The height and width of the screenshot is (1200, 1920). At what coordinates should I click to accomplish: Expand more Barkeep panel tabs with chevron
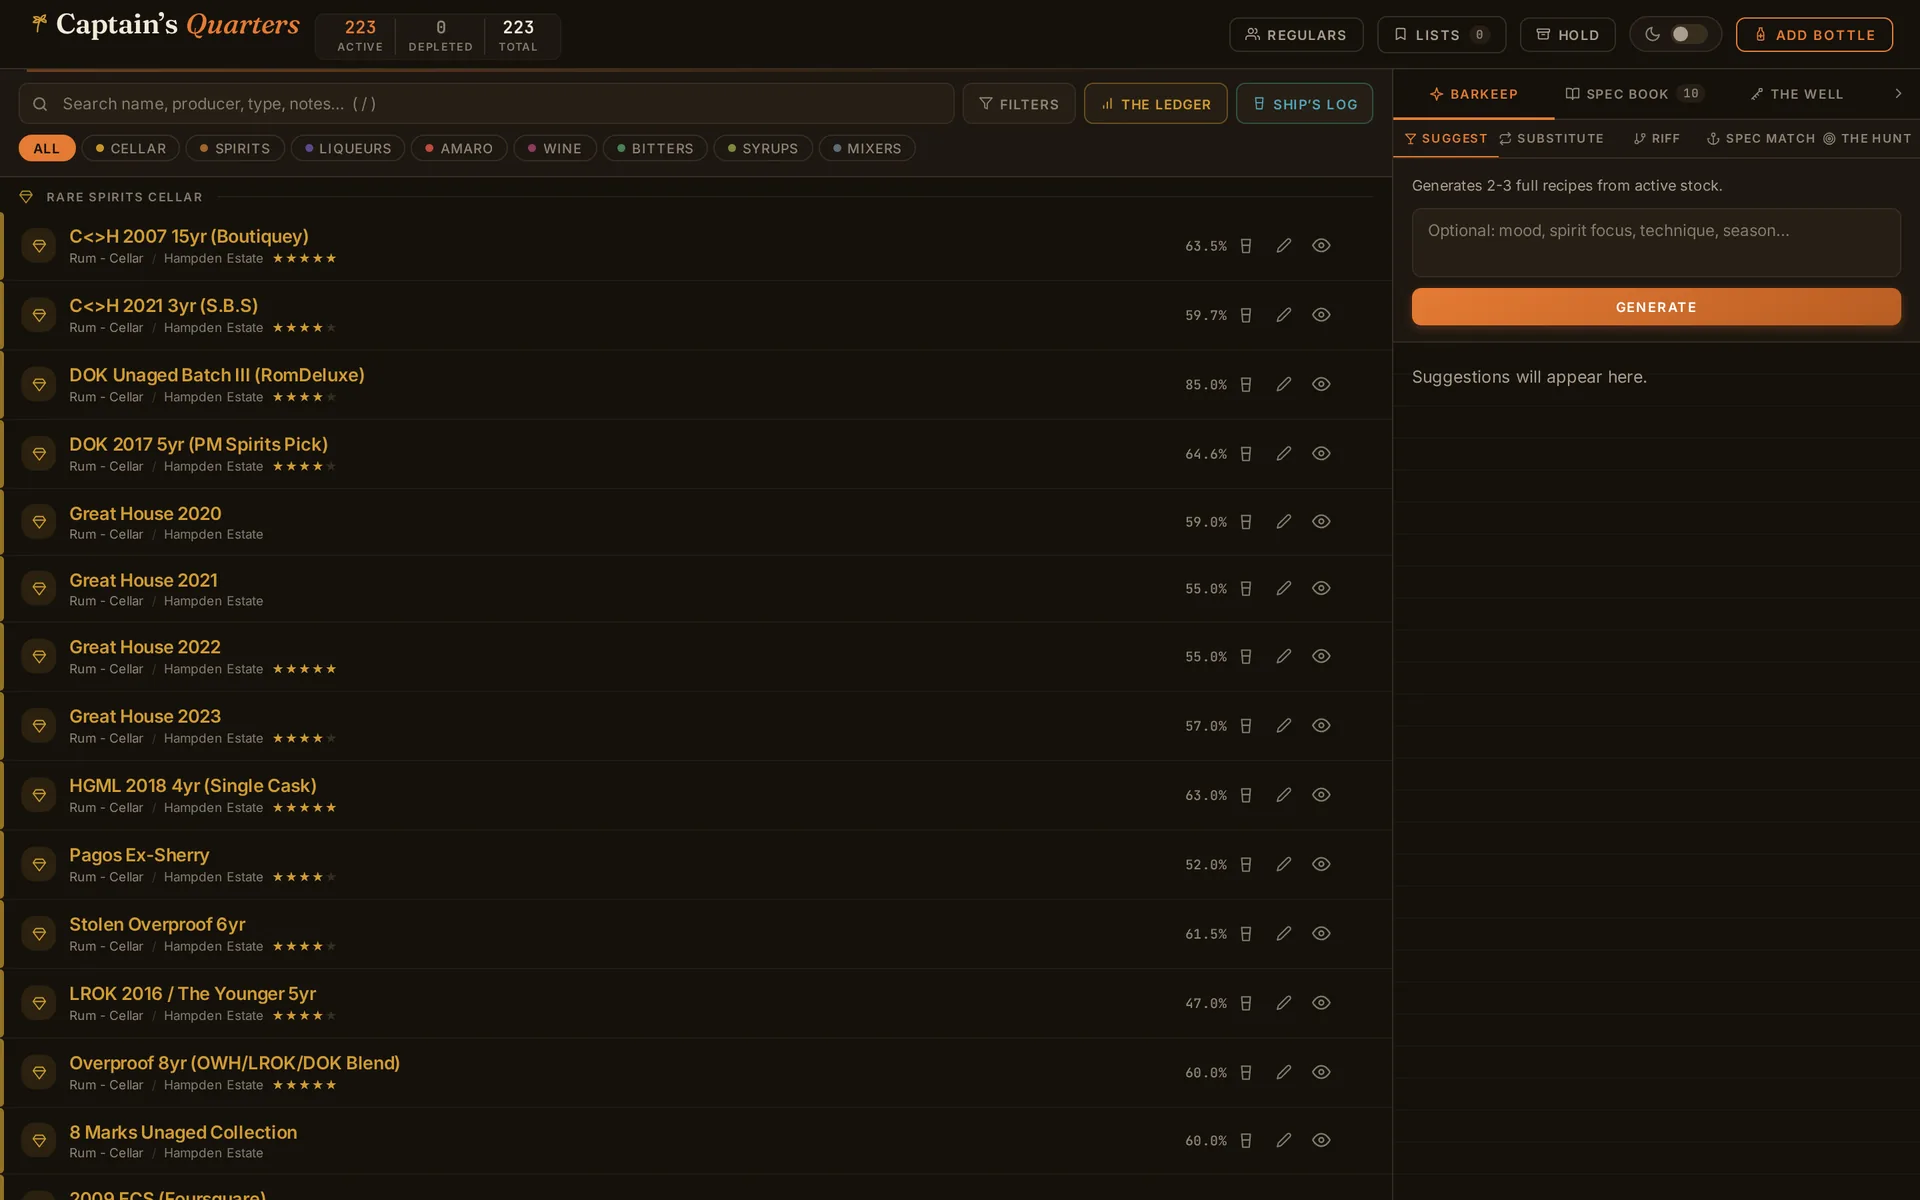[x=1898, y=94]
